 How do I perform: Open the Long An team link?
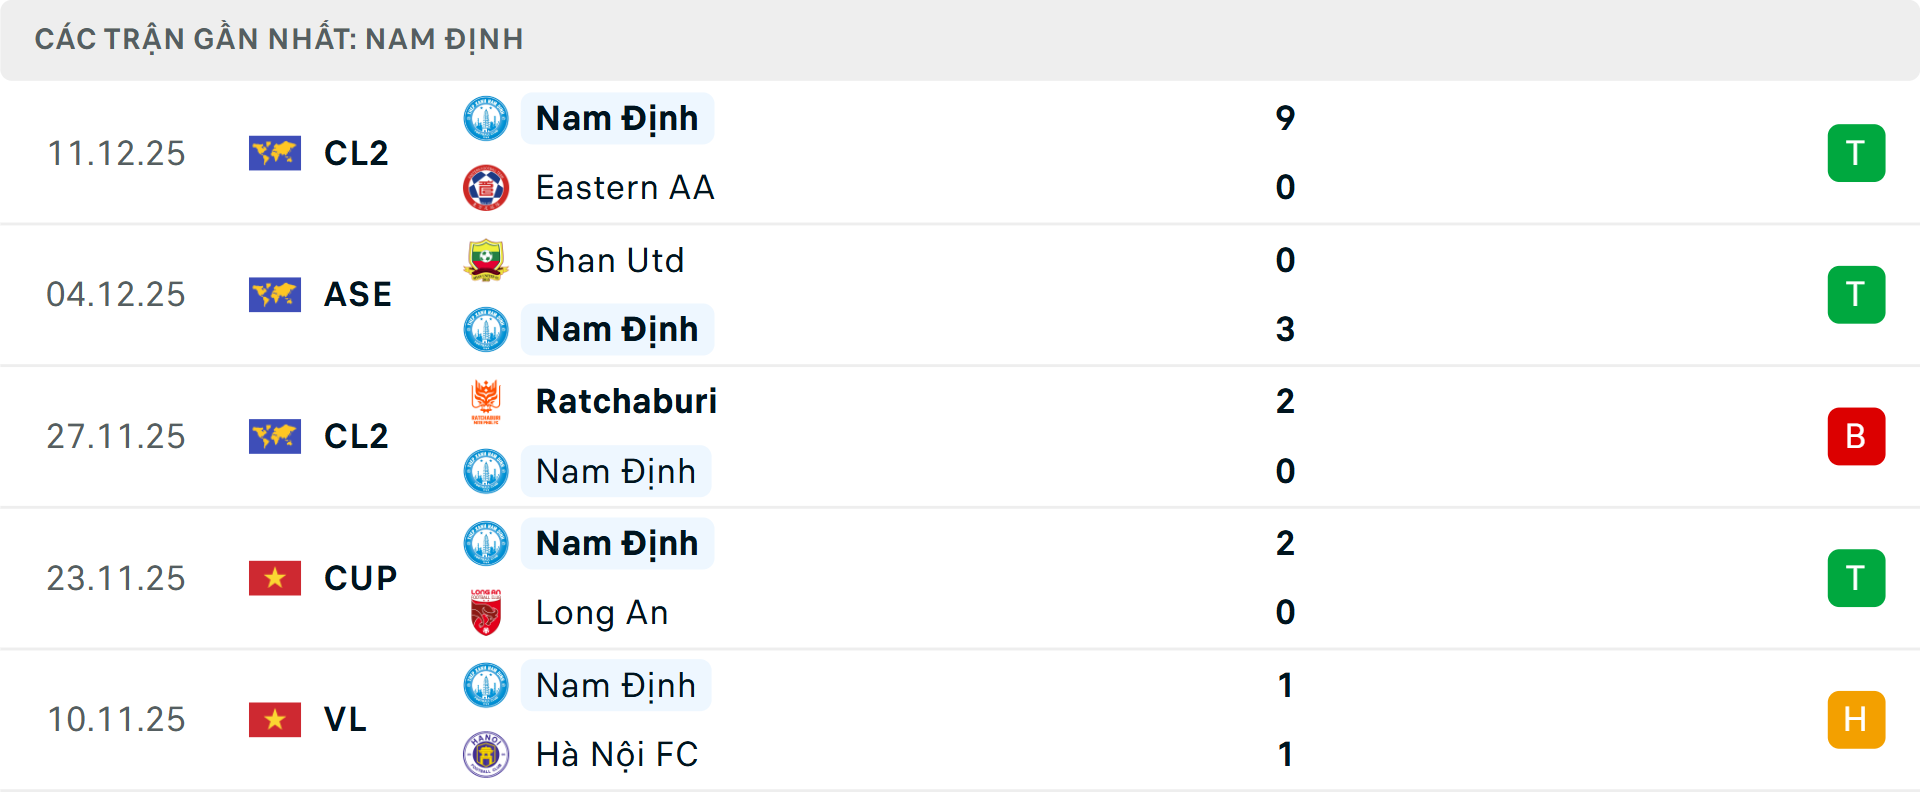pos(602,612)
